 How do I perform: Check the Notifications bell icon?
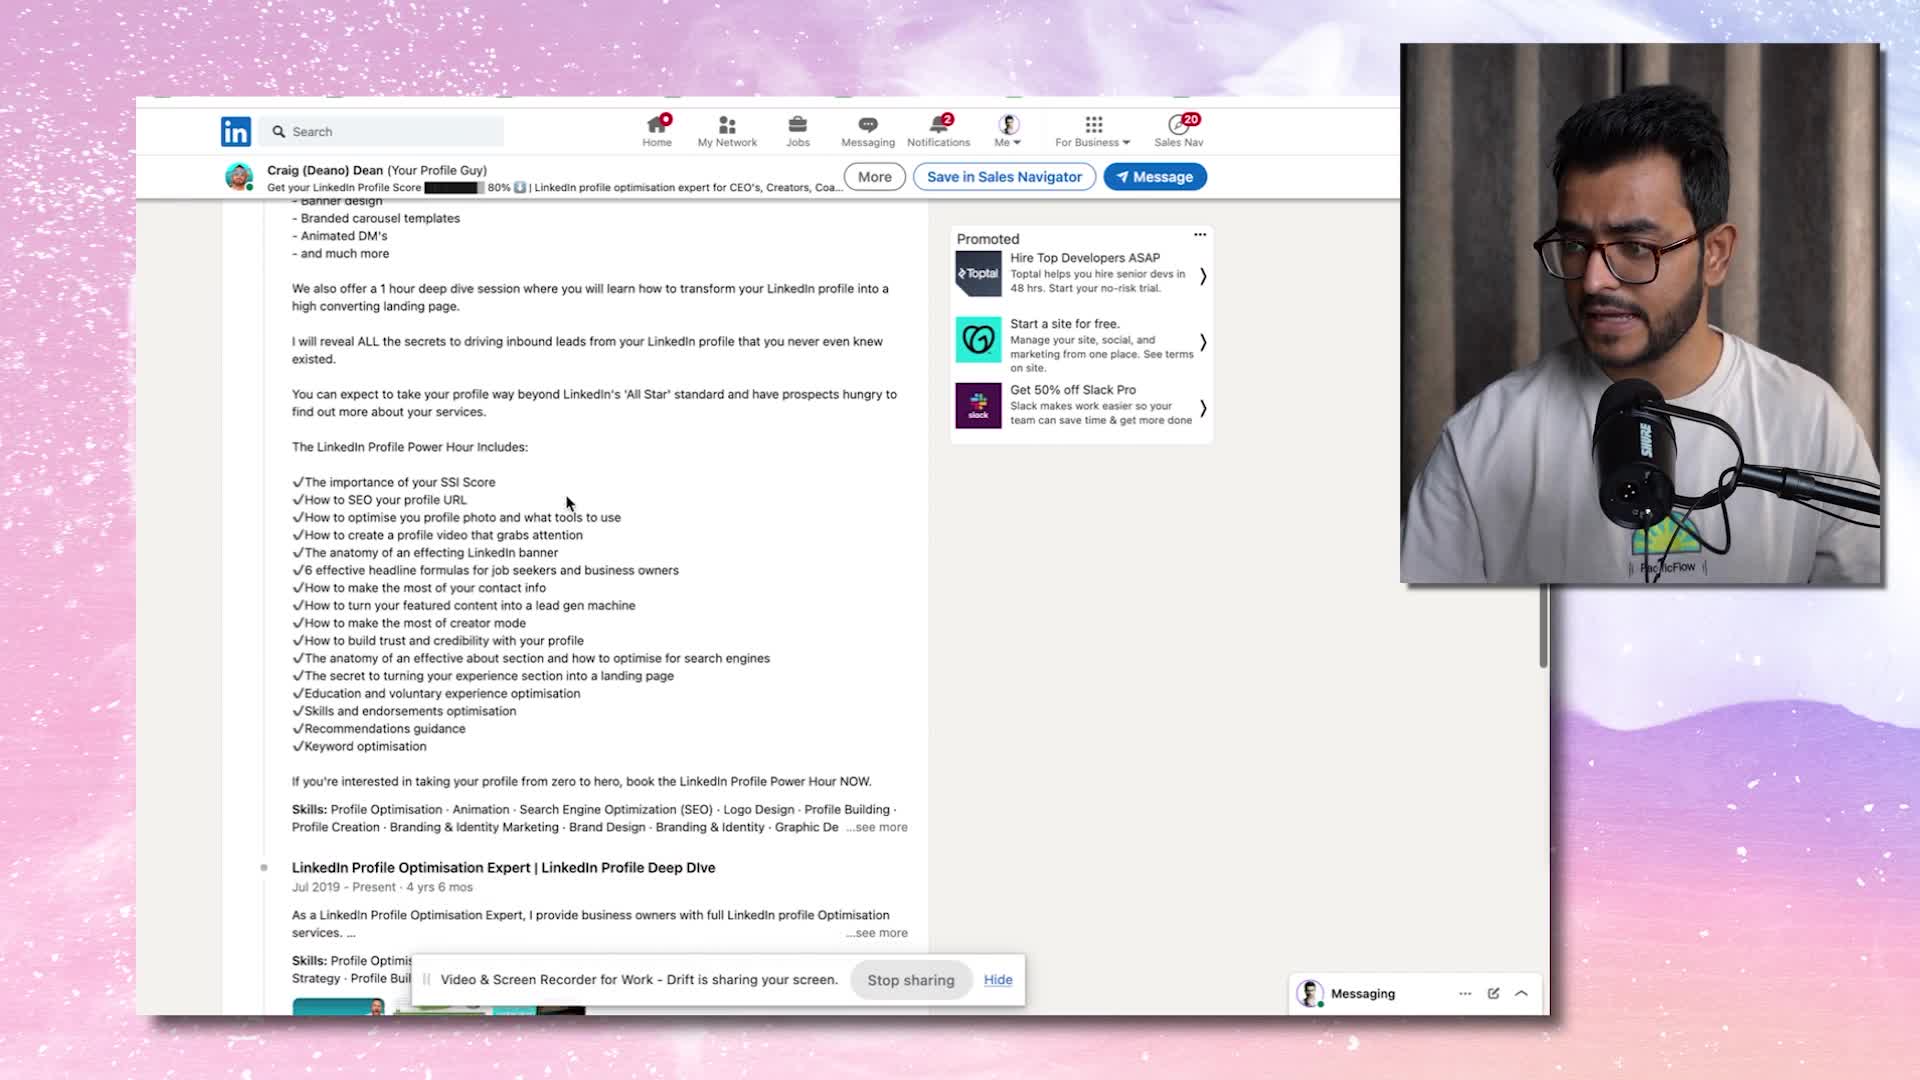click(938, 125)
